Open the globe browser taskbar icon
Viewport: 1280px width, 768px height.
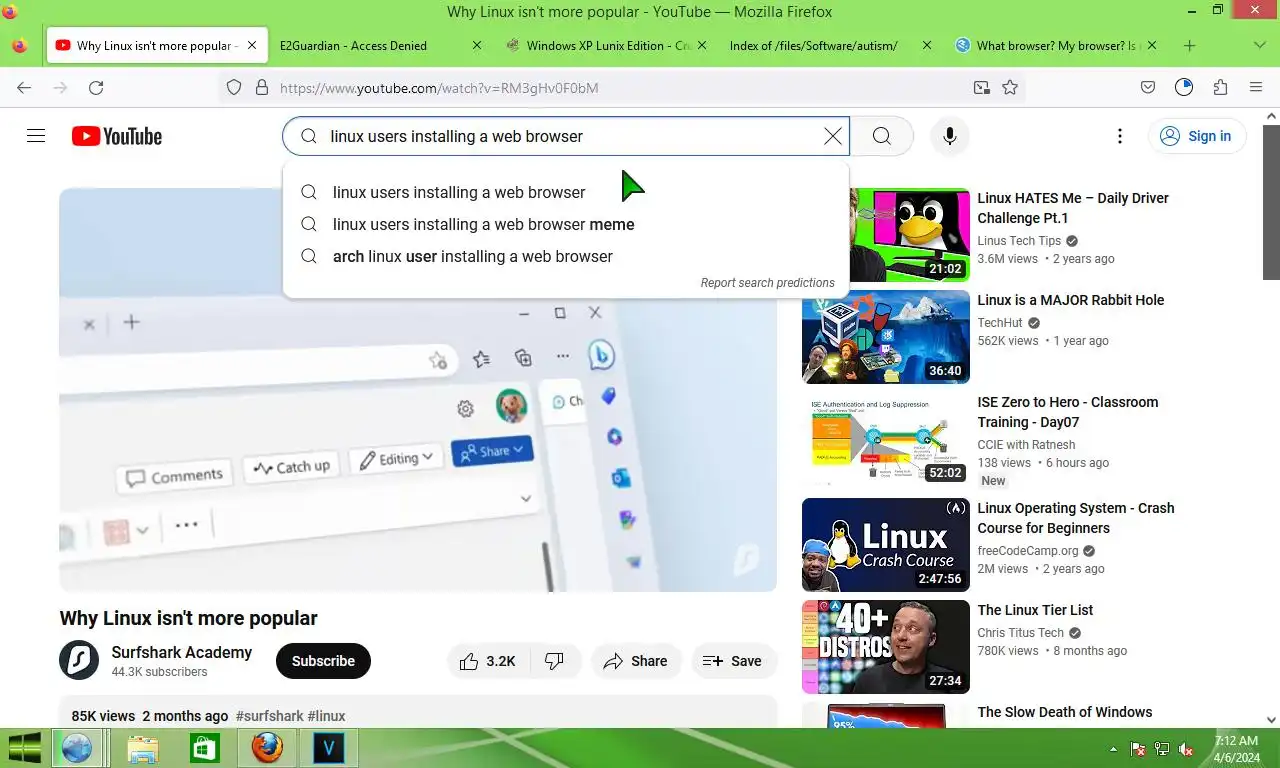click(x=77, y=748)
